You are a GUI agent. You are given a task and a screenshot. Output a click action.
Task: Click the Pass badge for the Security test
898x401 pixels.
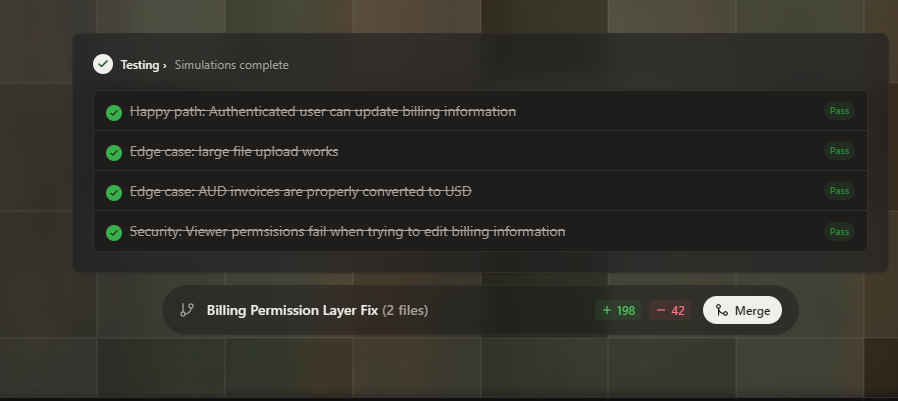(x=839, y=231)
